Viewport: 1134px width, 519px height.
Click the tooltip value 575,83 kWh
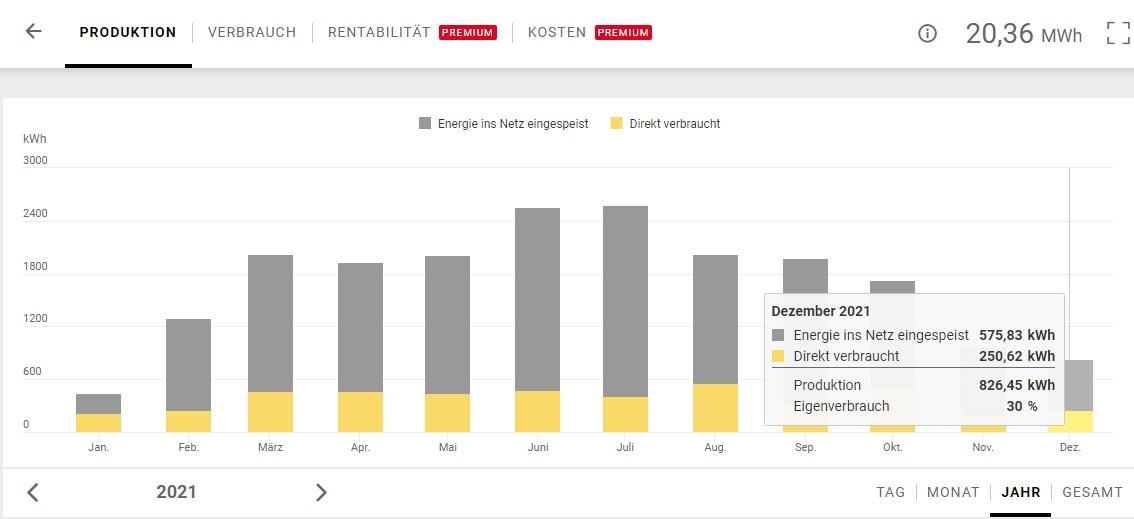pyautogui.click(x=1017, y=335)
